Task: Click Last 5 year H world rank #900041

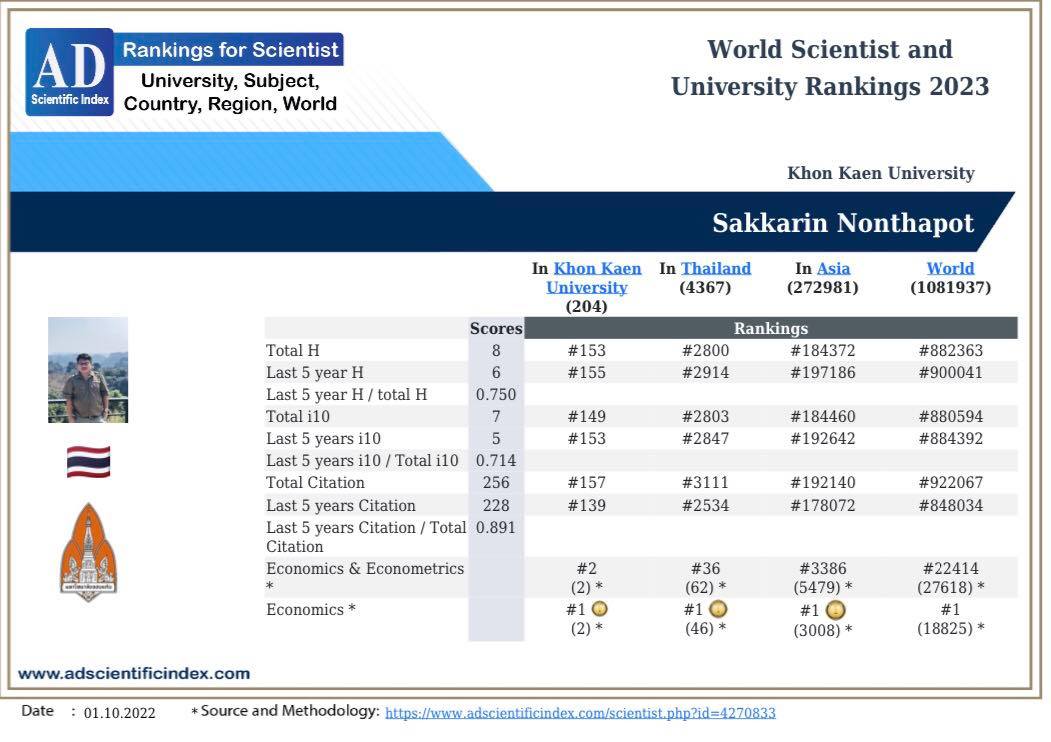Action: (x=950, y=373)
